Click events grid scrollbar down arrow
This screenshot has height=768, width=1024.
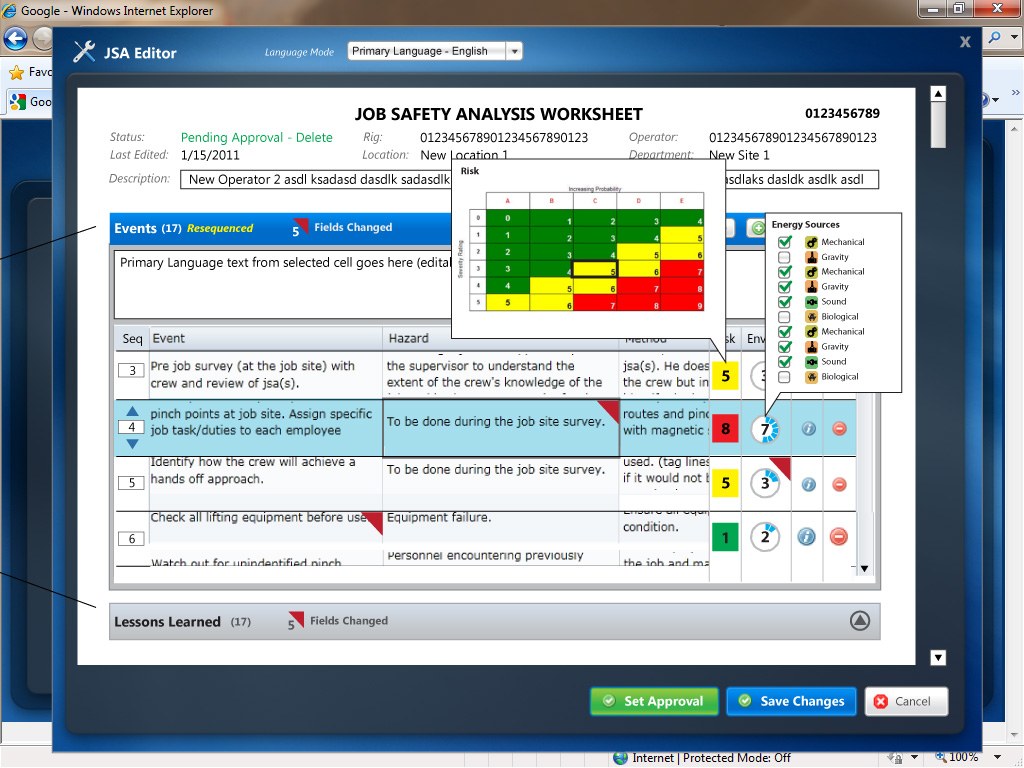coord(864,568)
